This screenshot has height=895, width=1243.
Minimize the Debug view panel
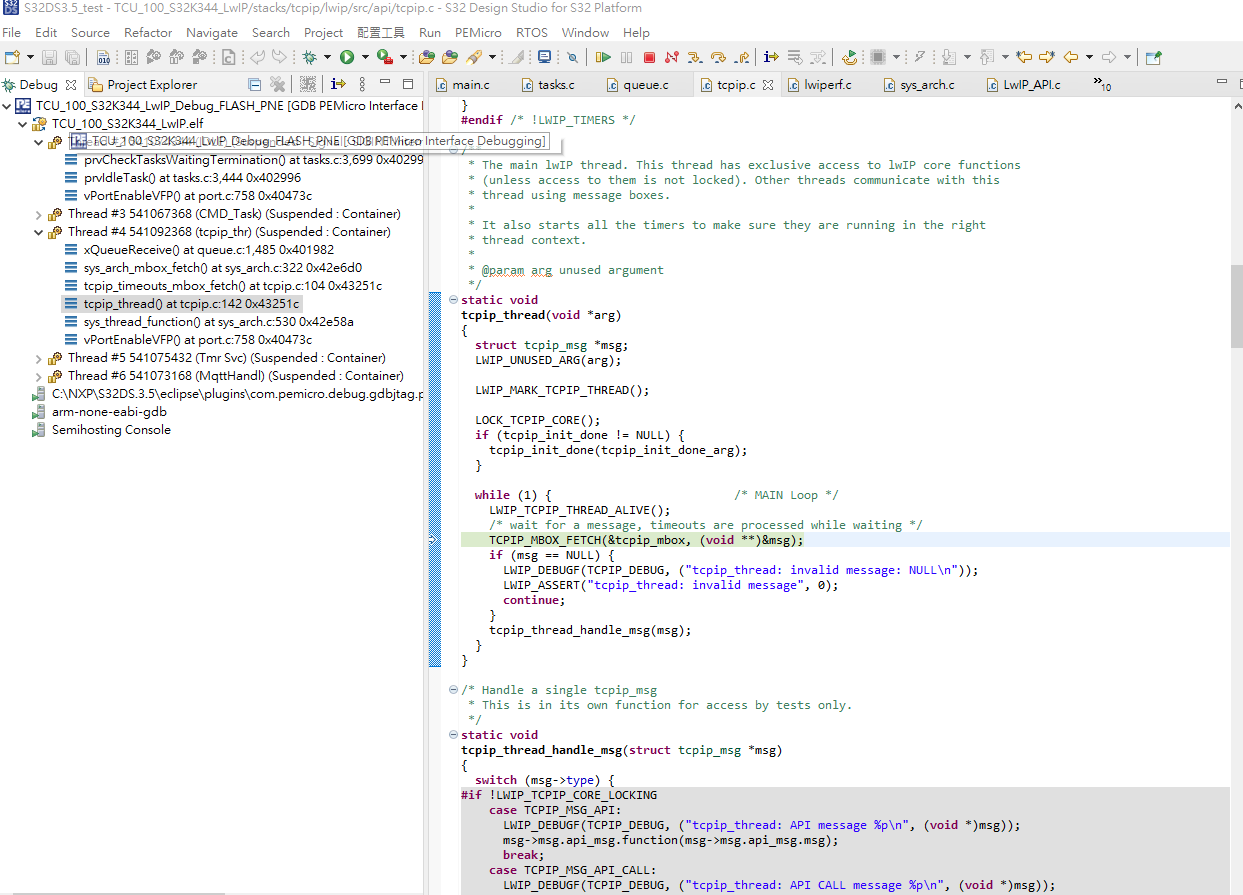click(386, 84)
